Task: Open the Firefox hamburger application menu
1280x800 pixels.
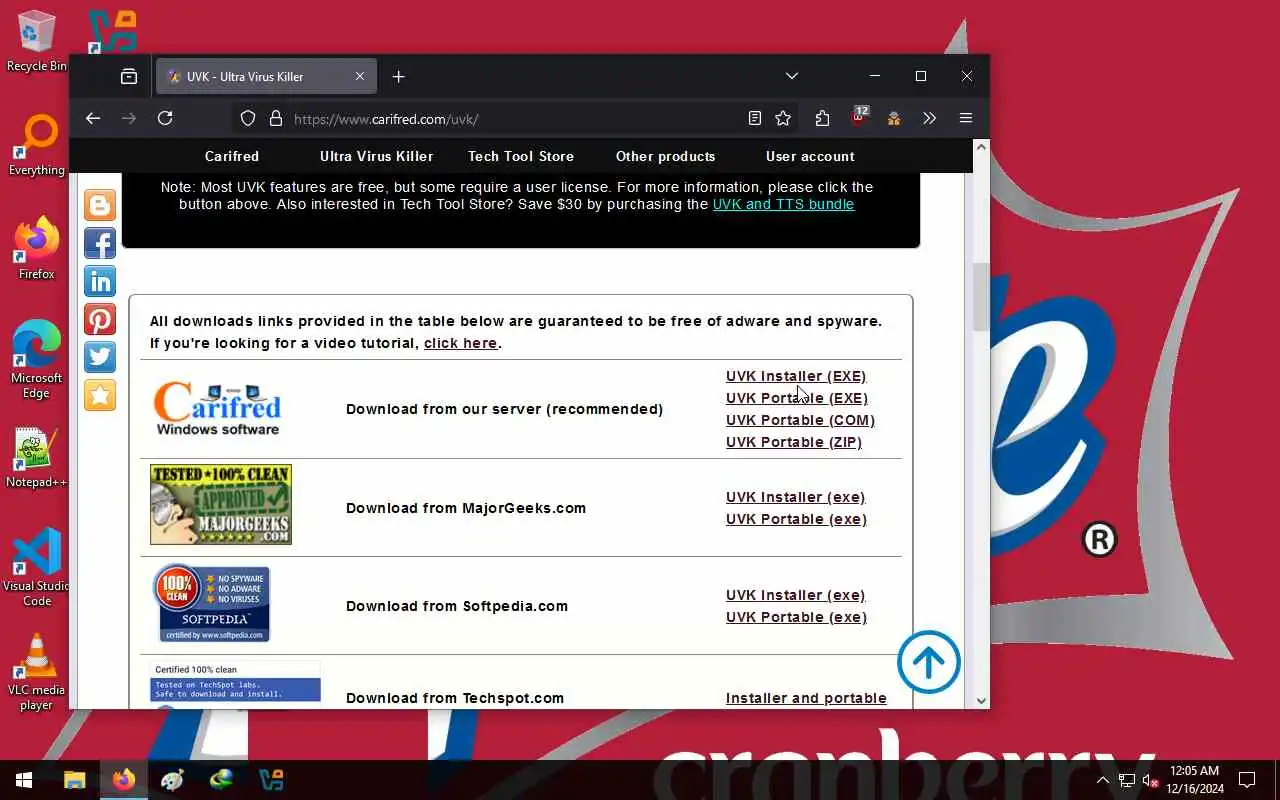Action: 965,118
